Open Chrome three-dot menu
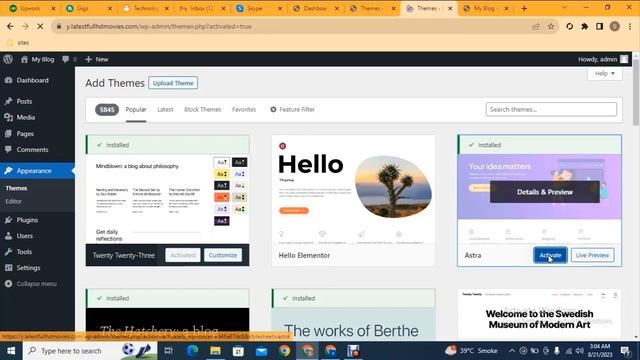Screen dimensions: 640x360 [630, 27]
